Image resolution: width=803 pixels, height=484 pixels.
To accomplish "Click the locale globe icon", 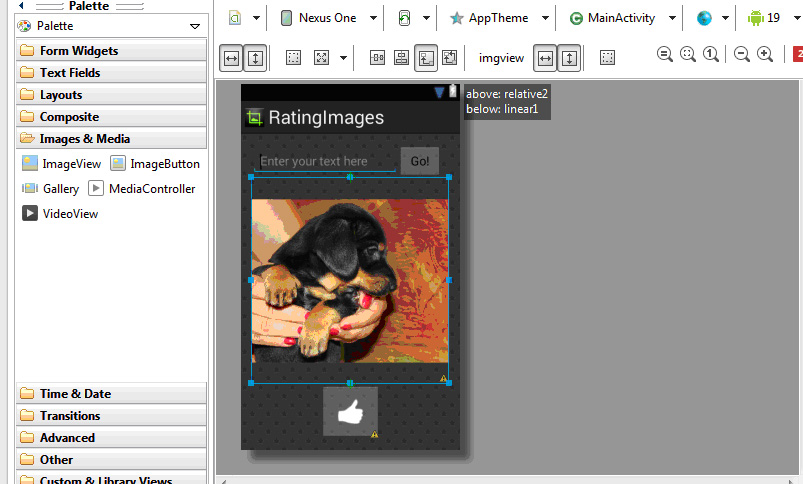I will [705, 18].
